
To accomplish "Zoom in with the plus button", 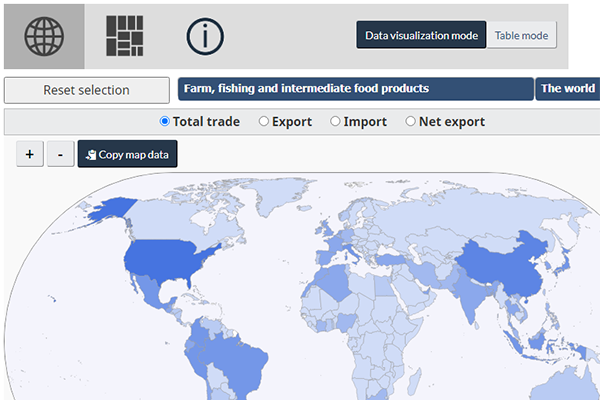I will point(30,155).
